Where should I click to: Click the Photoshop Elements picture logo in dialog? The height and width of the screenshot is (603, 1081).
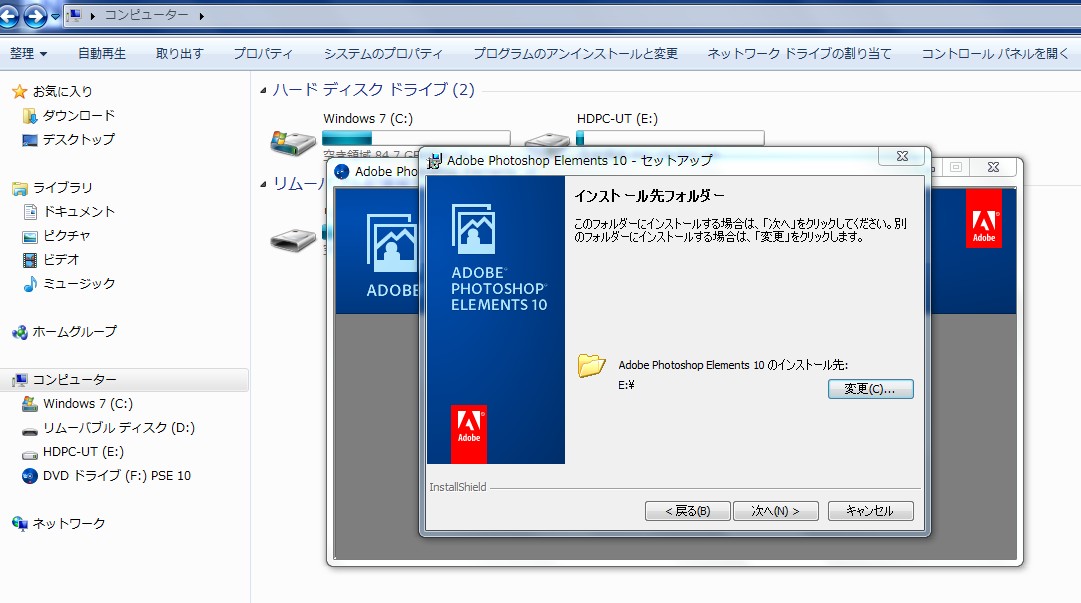tap(473, 229)
